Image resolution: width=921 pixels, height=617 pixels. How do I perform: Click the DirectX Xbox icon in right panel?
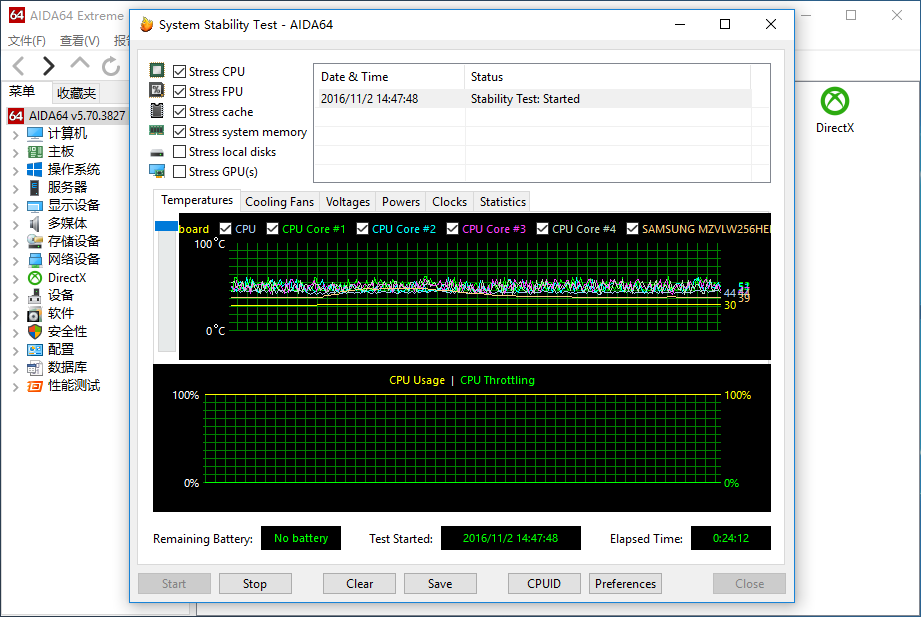click(x=834, y=101)
